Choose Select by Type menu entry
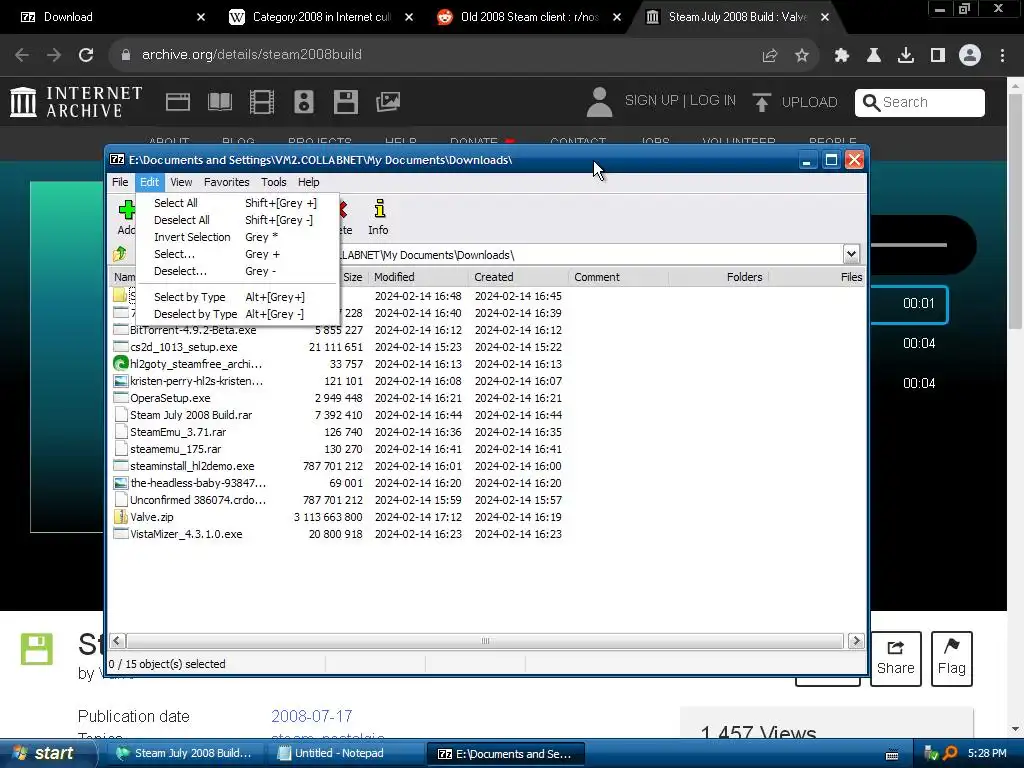The height and width of the screenshot is (768, 1024). pos(235,297)
